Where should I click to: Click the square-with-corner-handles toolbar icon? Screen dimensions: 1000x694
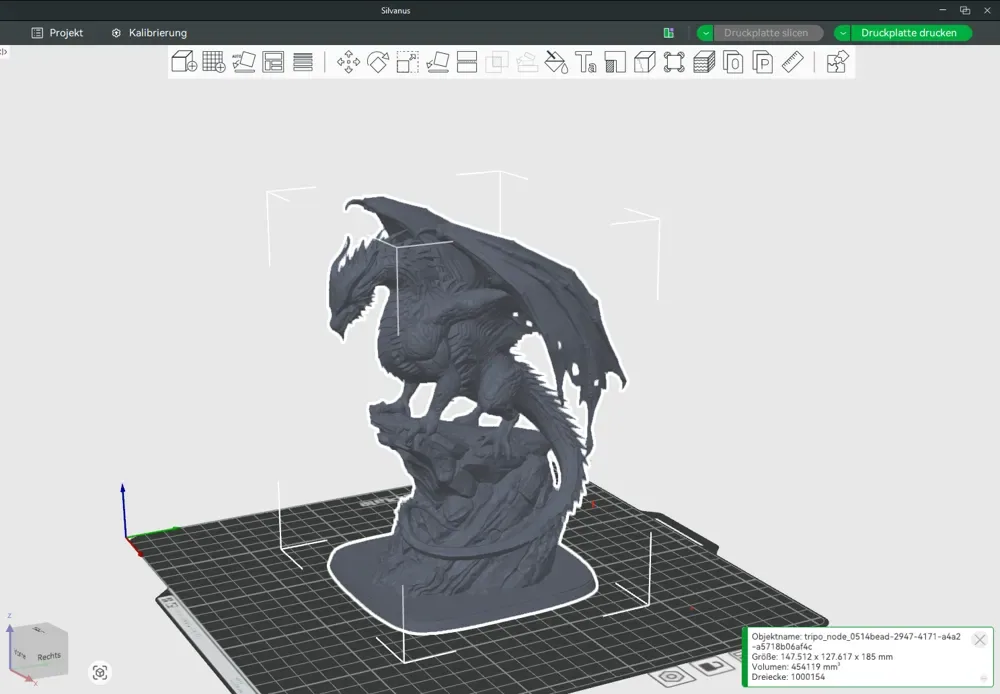click(x=674, y=62)
